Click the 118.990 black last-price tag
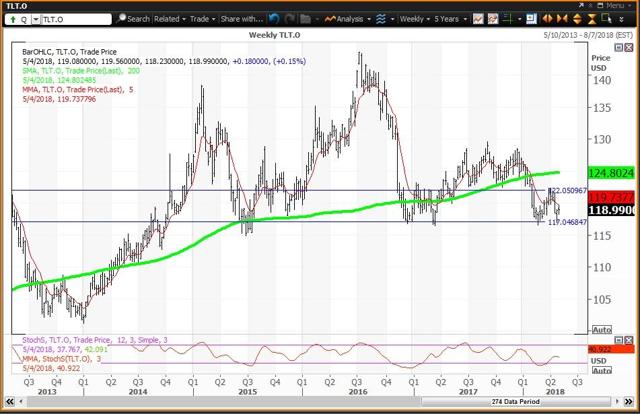 pyautogui.click(x=611, y=210)
